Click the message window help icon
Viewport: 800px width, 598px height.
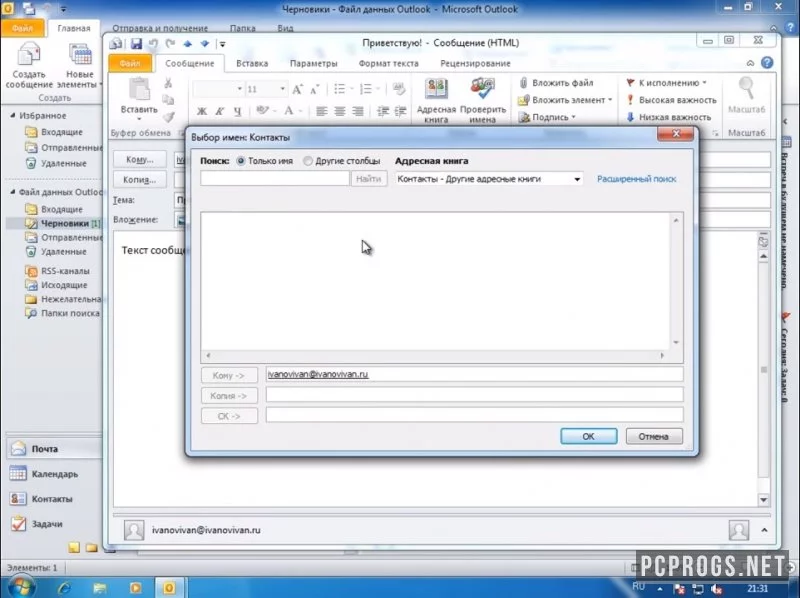(x=767, y=63)
